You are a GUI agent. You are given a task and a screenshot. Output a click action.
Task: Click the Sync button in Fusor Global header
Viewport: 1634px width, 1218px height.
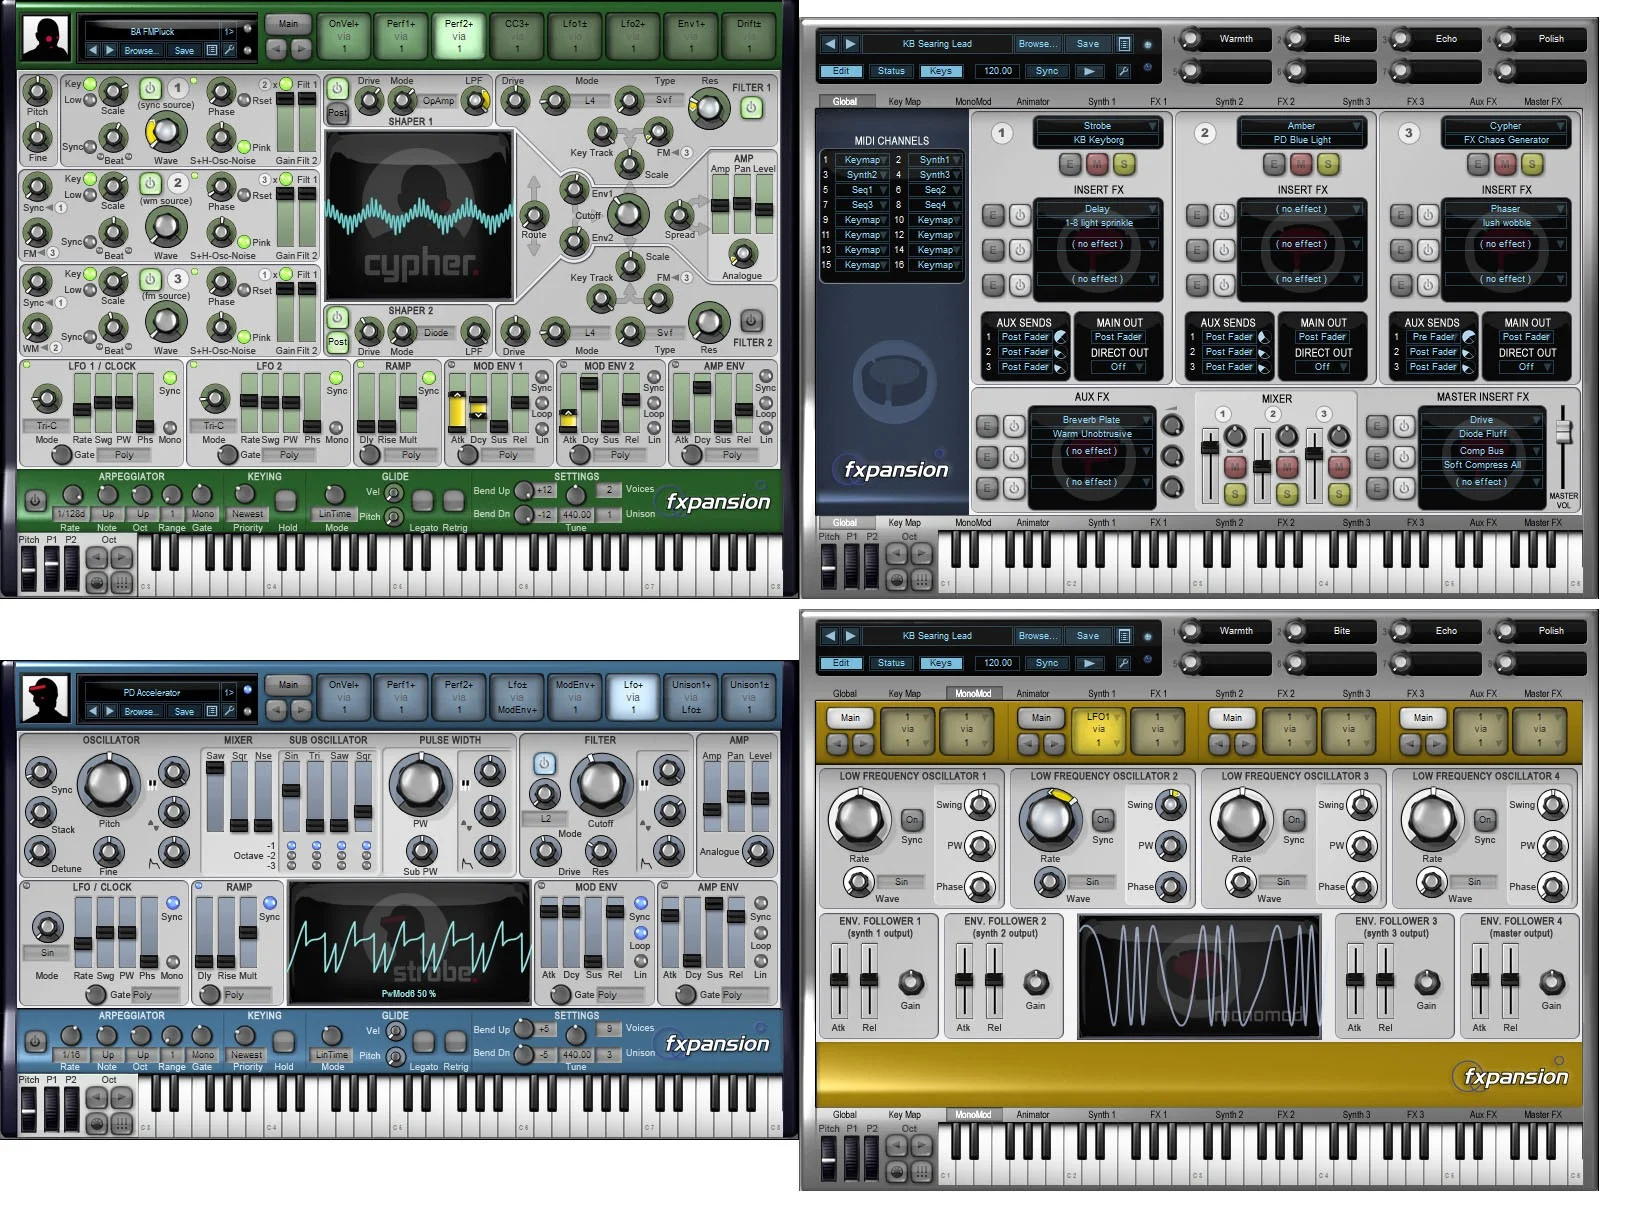click(1047, 71)
